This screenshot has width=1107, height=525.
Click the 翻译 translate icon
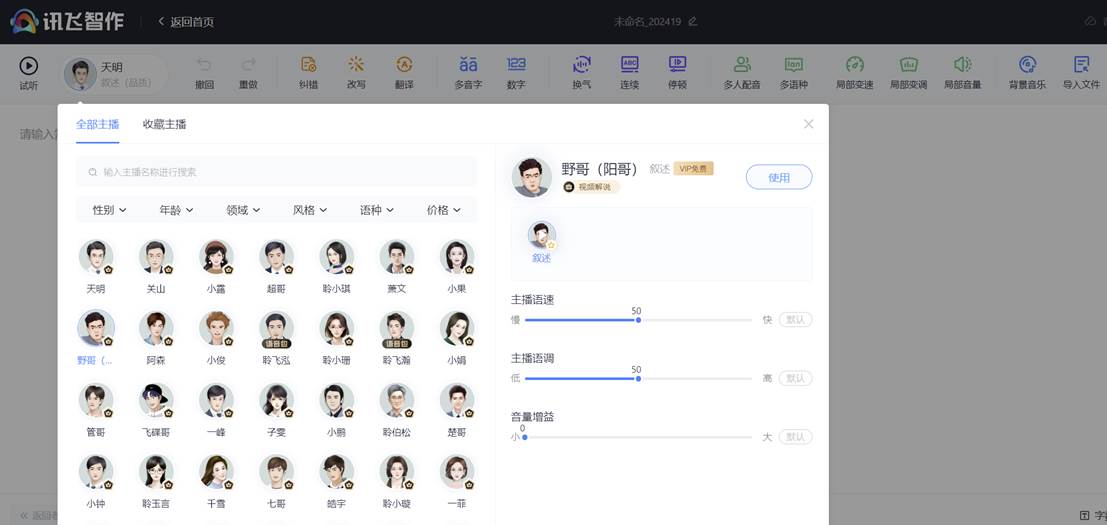(x=404, y=66)
